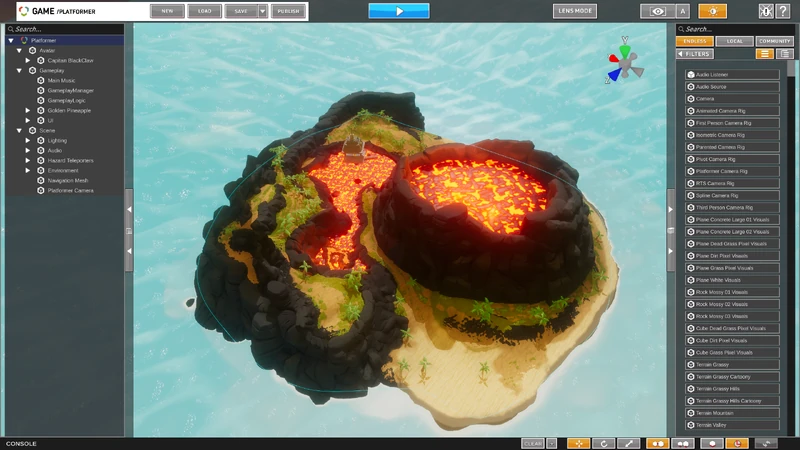
Task: Toggle LENS MODE
Action: click(574, 11)
